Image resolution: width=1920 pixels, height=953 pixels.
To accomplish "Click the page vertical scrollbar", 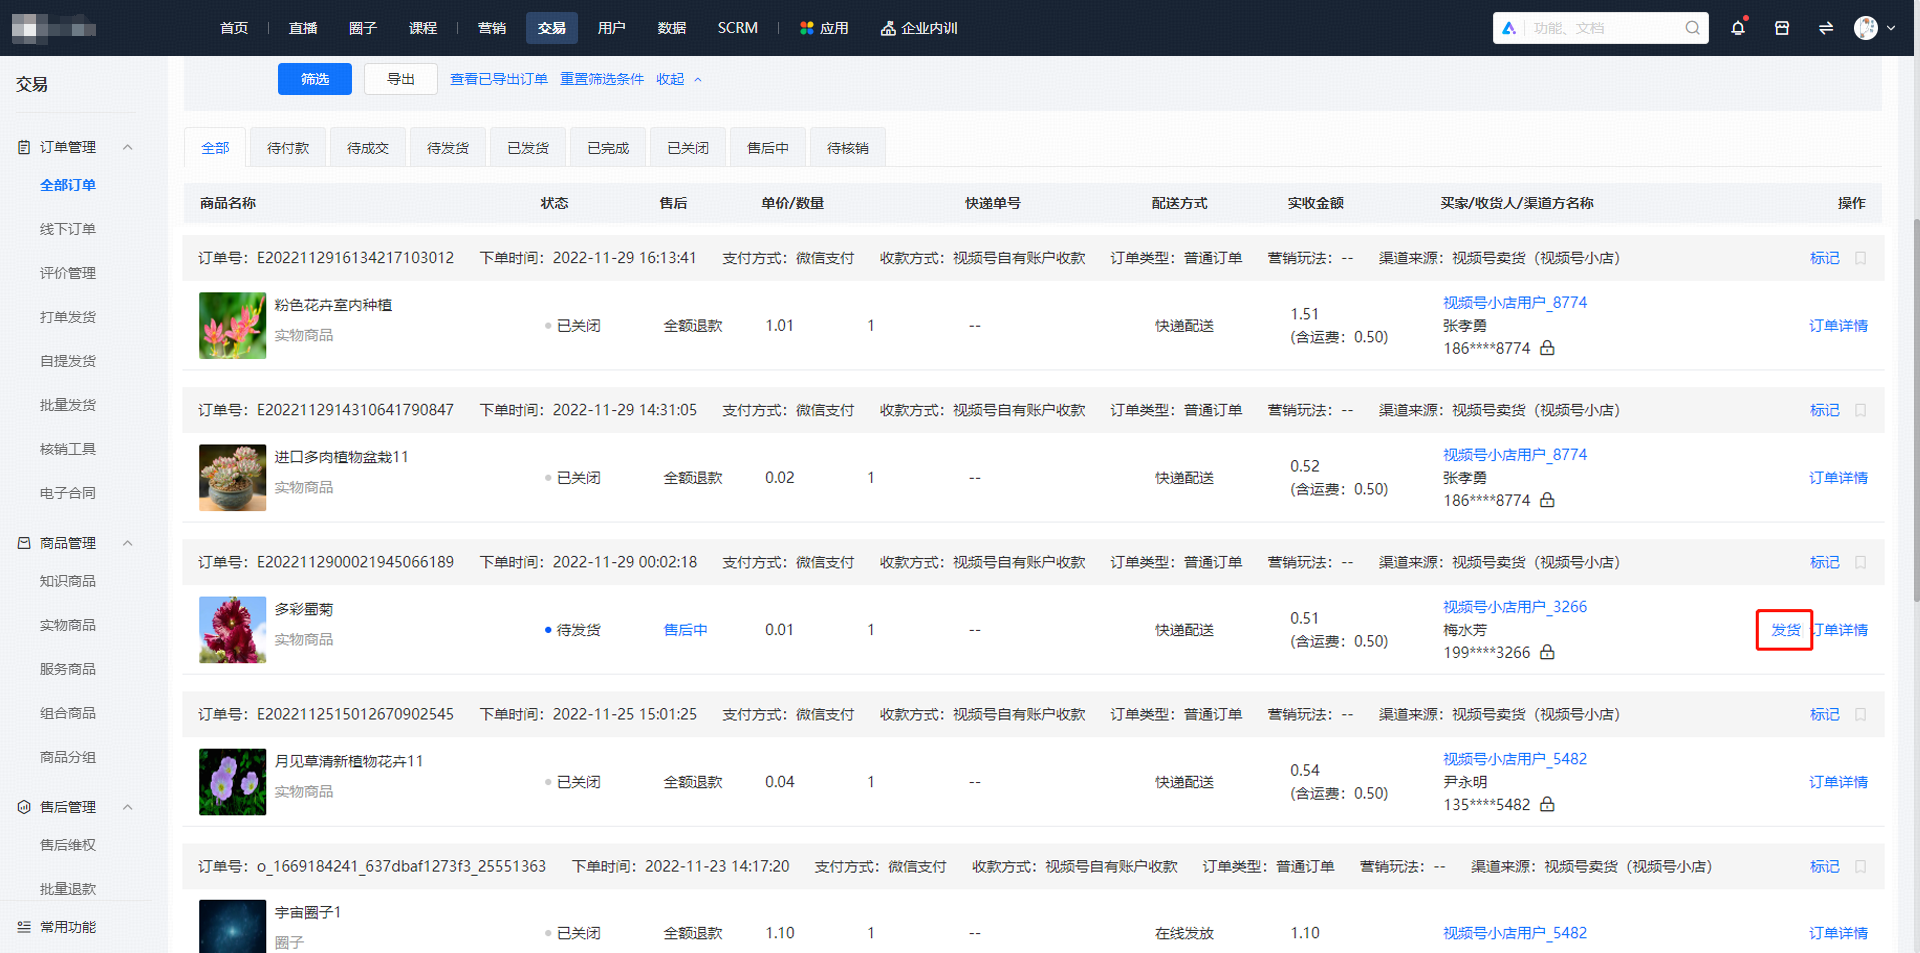I will pyautogui.click(x=1915, y=410).
